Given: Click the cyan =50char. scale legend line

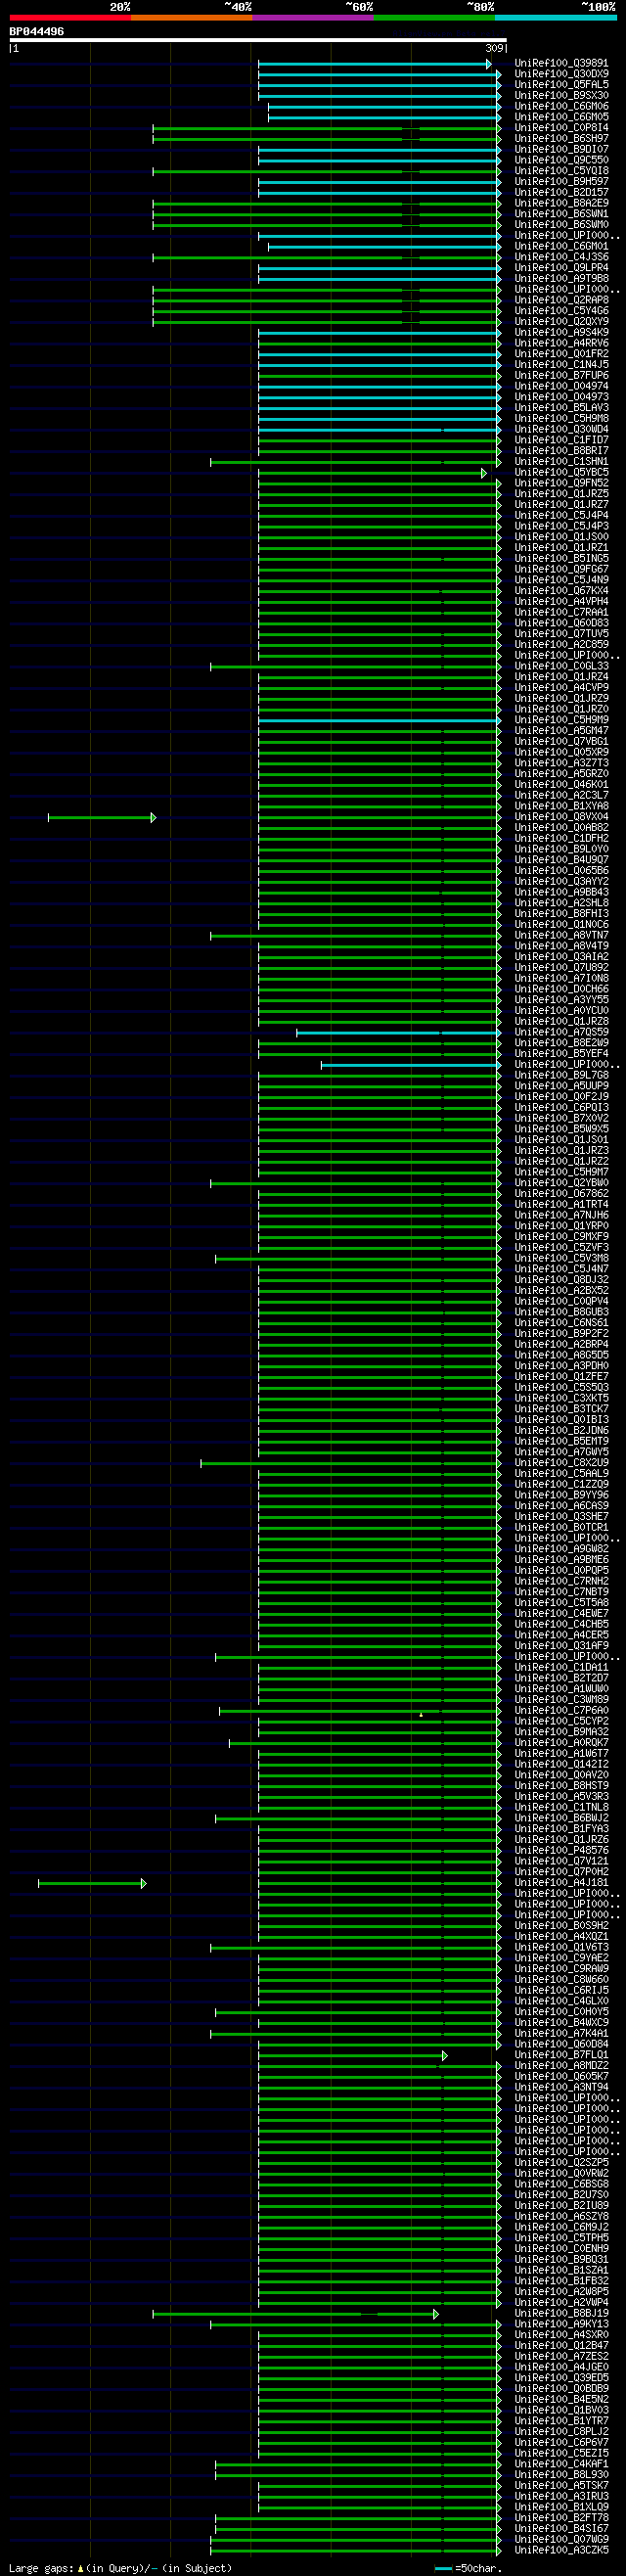Looking at the screenshot, I should (443, 2568).
